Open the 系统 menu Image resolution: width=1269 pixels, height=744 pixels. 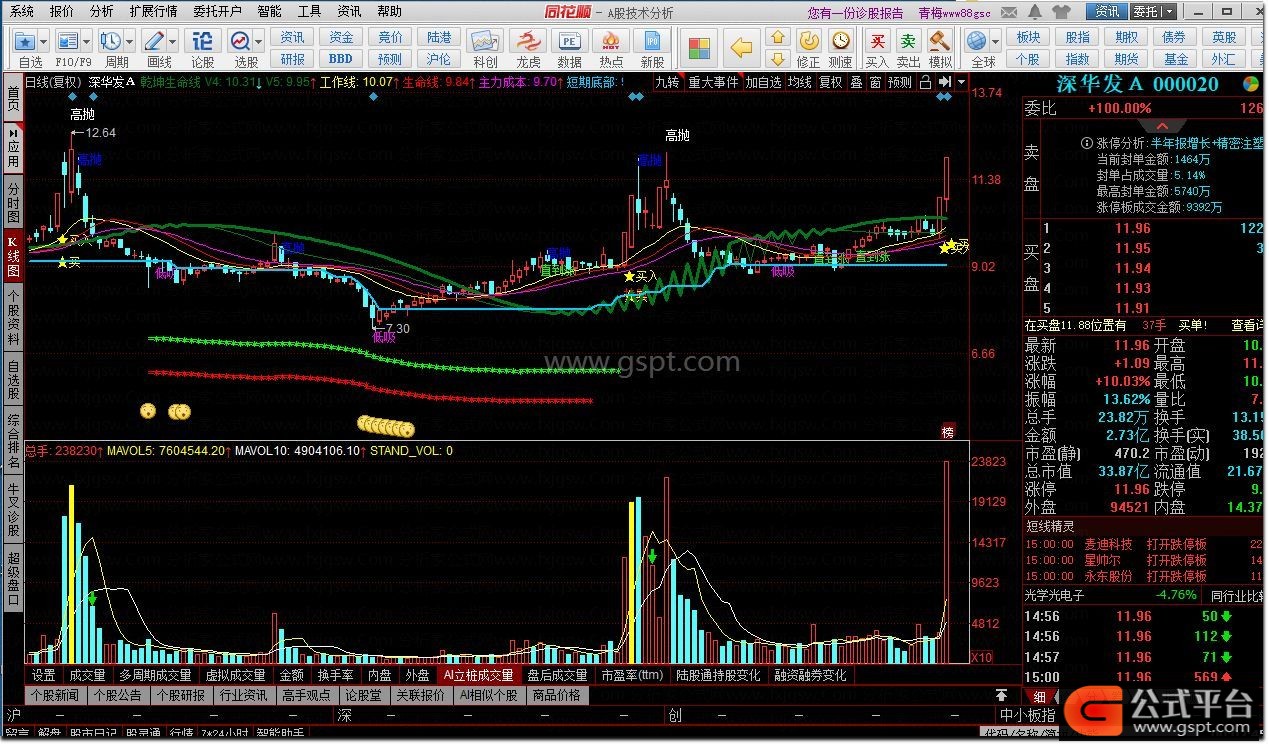22,12
